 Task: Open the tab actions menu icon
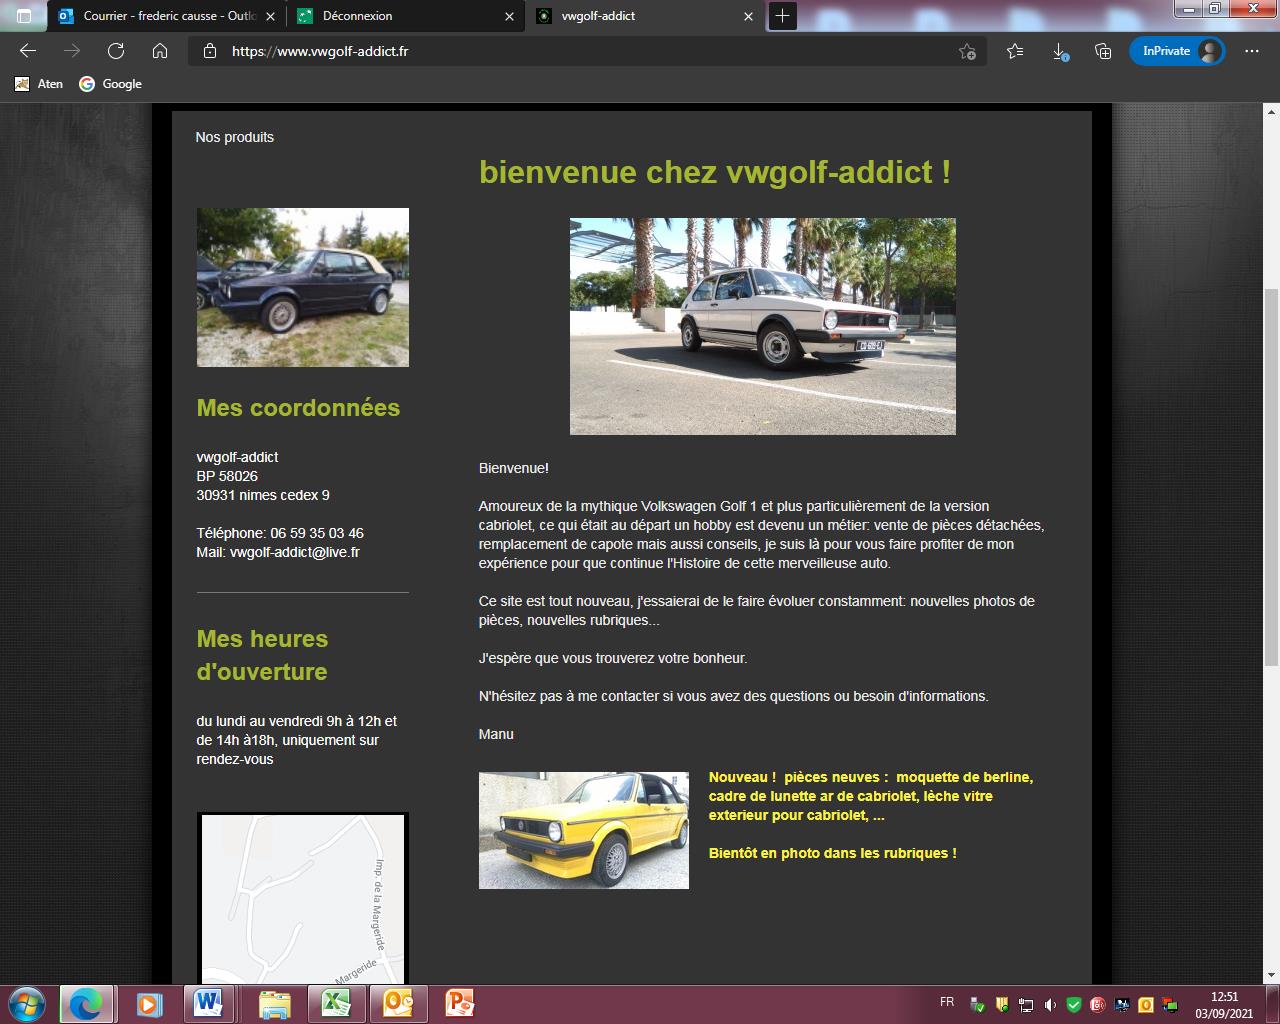click(24, 16)
